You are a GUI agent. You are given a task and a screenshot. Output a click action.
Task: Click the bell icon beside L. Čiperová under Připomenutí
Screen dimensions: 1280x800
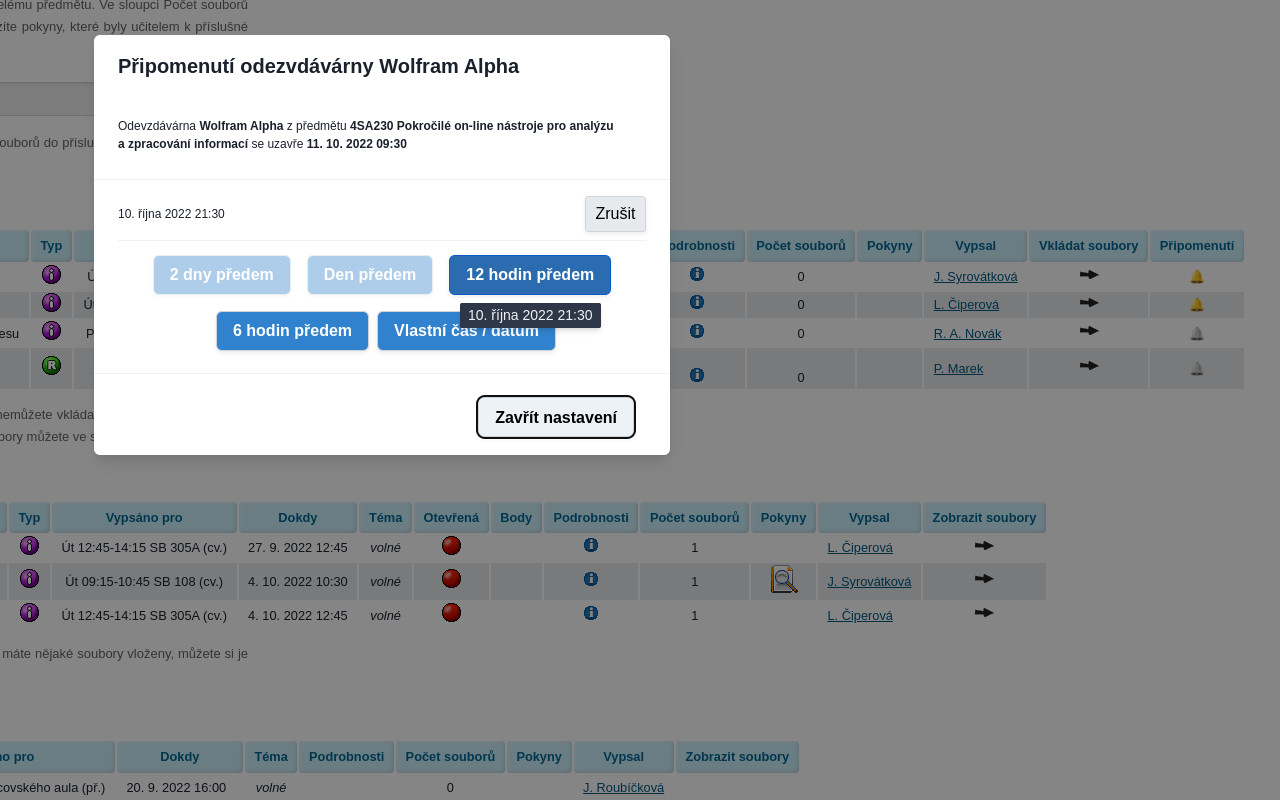pyautogui.click(x=1197, y=304)
